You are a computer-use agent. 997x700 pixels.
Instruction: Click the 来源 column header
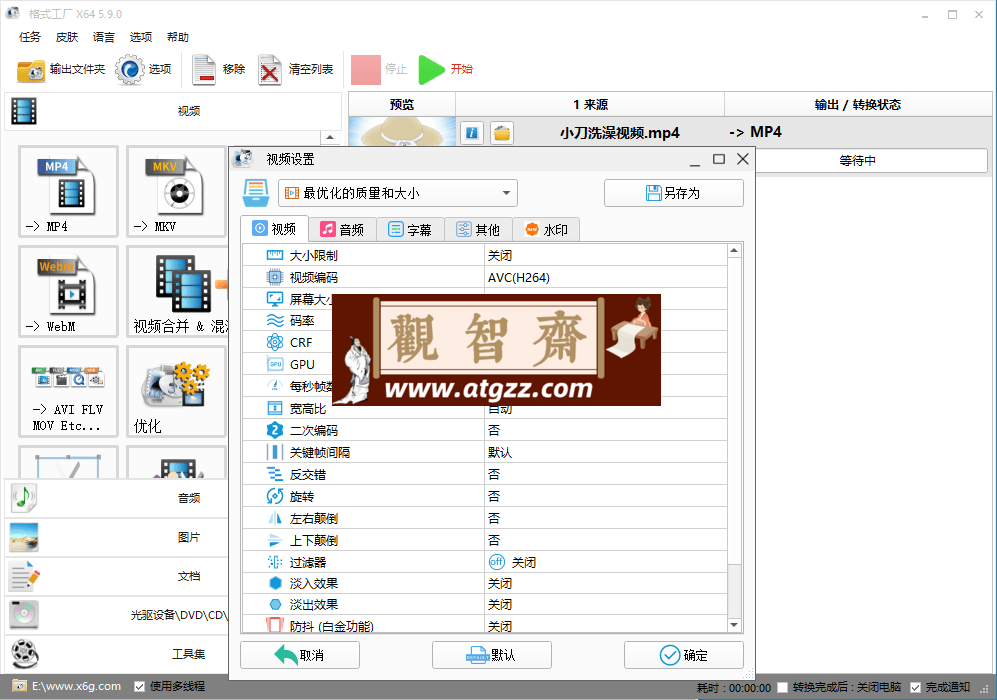point(590,104)
